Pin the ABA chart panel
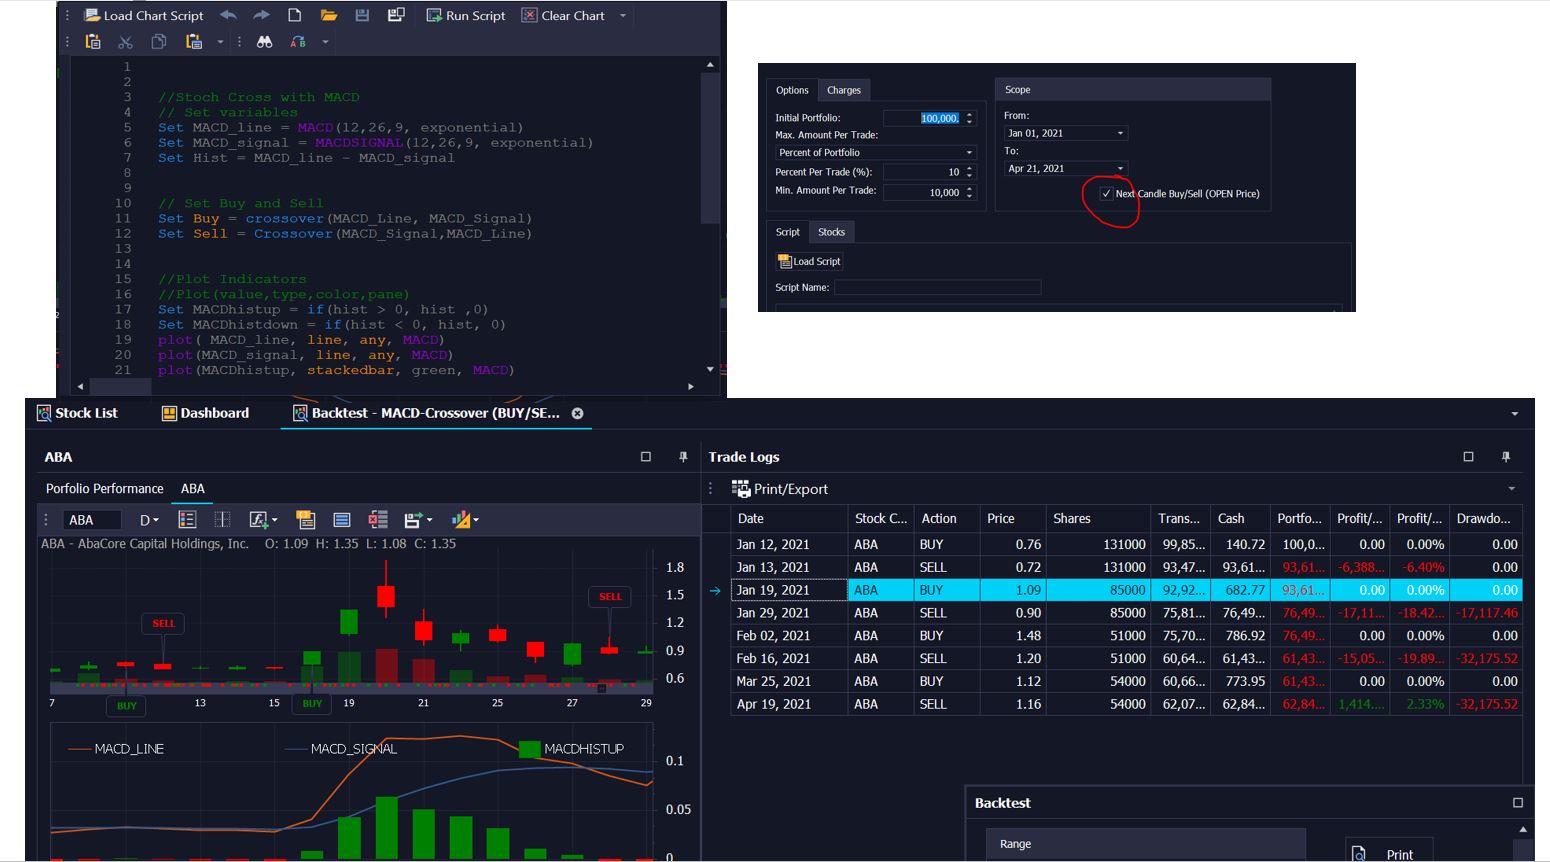 (683, 457)
